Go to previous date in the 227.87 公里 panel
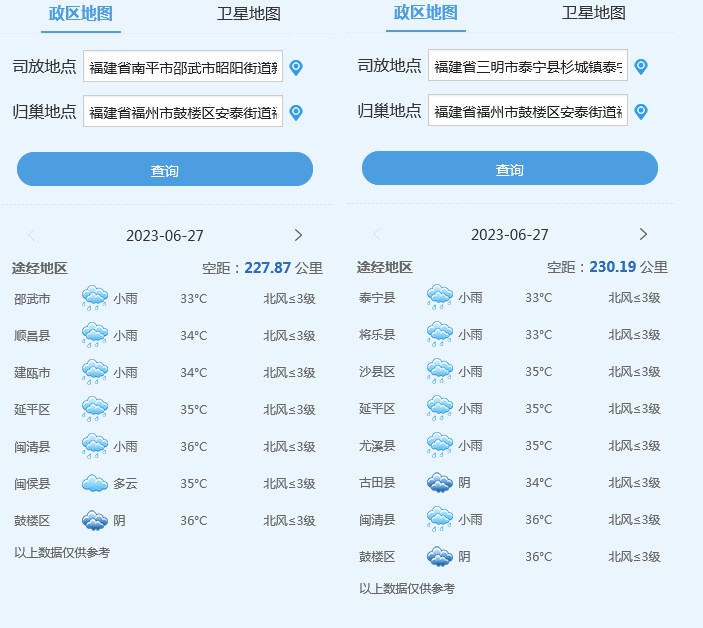Screen dimensions: 703x628 tap(32, 235)
